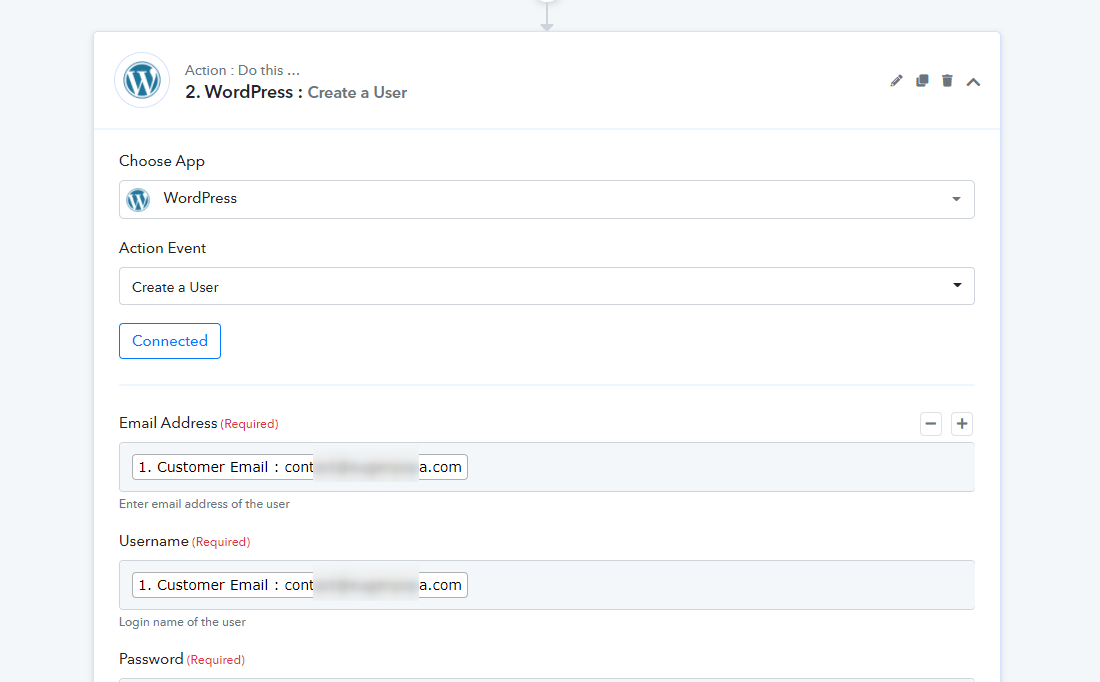The width and height of the screenshot is (1100, 682).
Task: Click the 'Action : Do this ...' text
Action: 242,70
